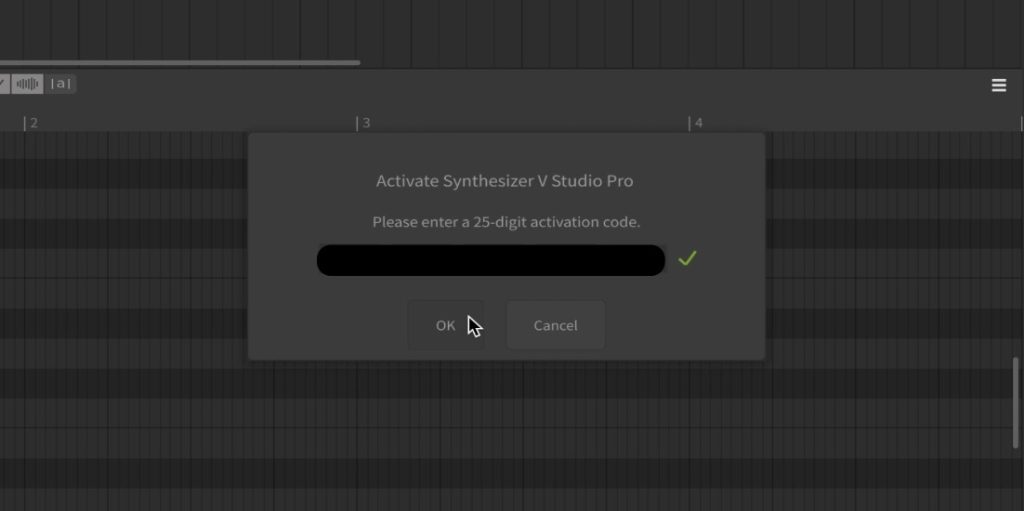
Task: Click the empty piano roll grid below the dialog
Action: pyautogui.click(x=500, y=430)
